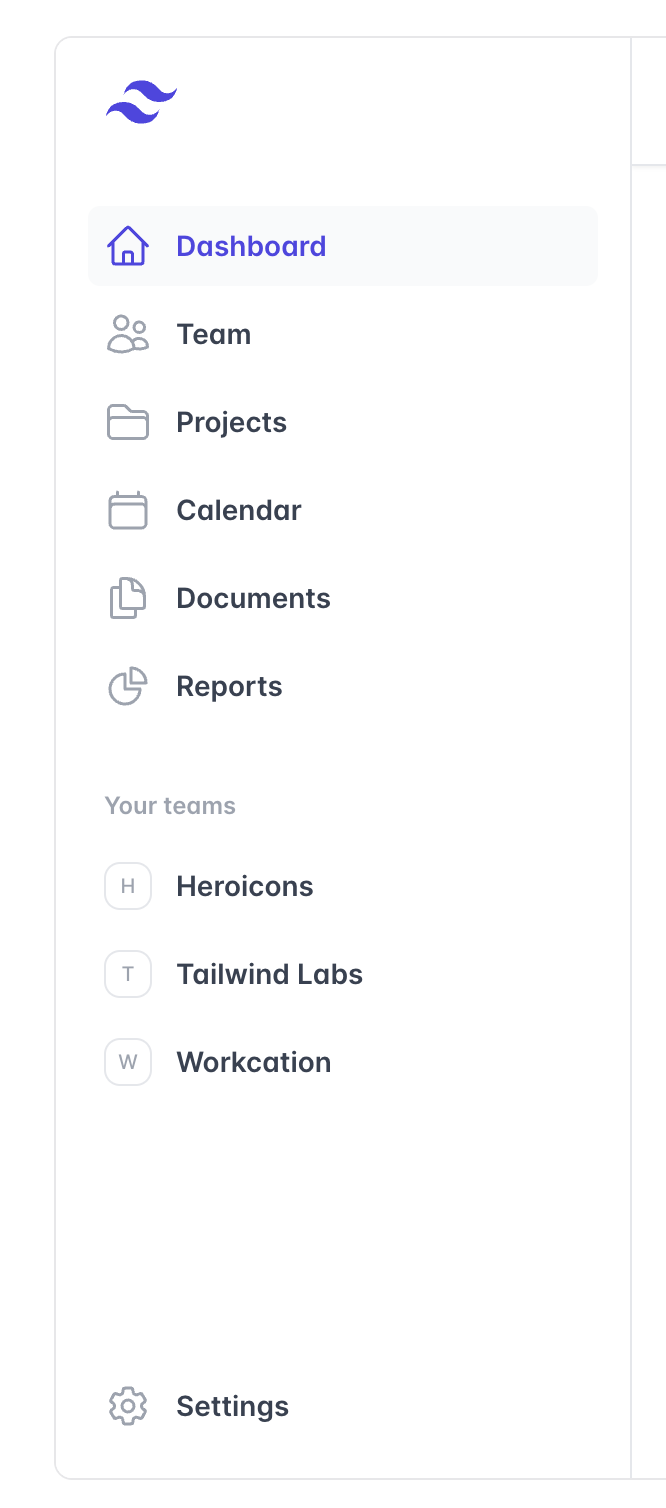View the Reports page

click(229, 686)
